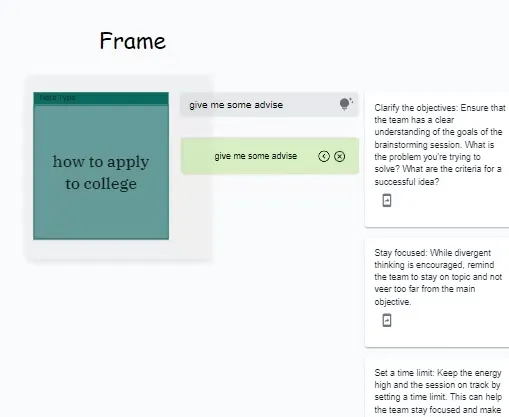
Task: Select the 'Set a time limit' suggestion card
Action: click(437, 388)
